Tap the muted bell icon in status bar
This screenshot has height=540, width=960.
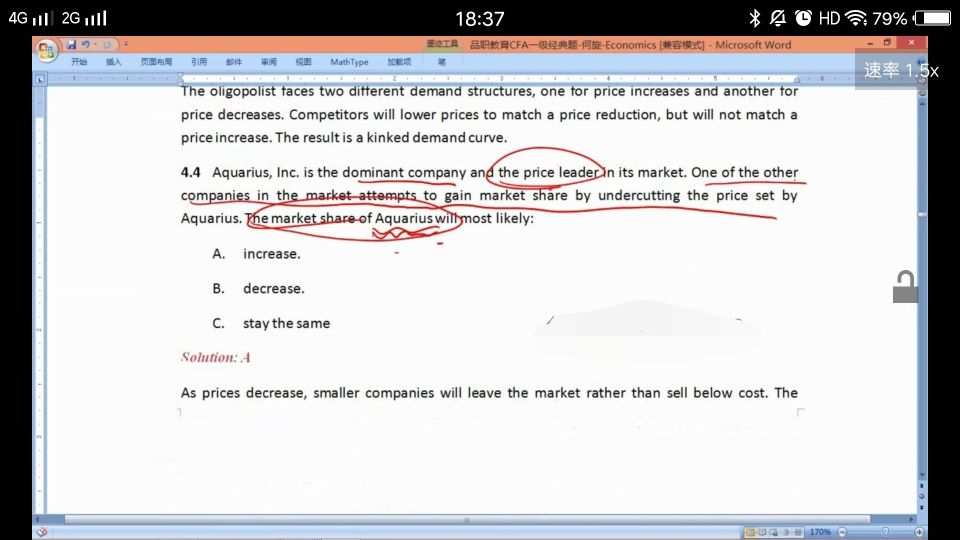coord(778,18)
